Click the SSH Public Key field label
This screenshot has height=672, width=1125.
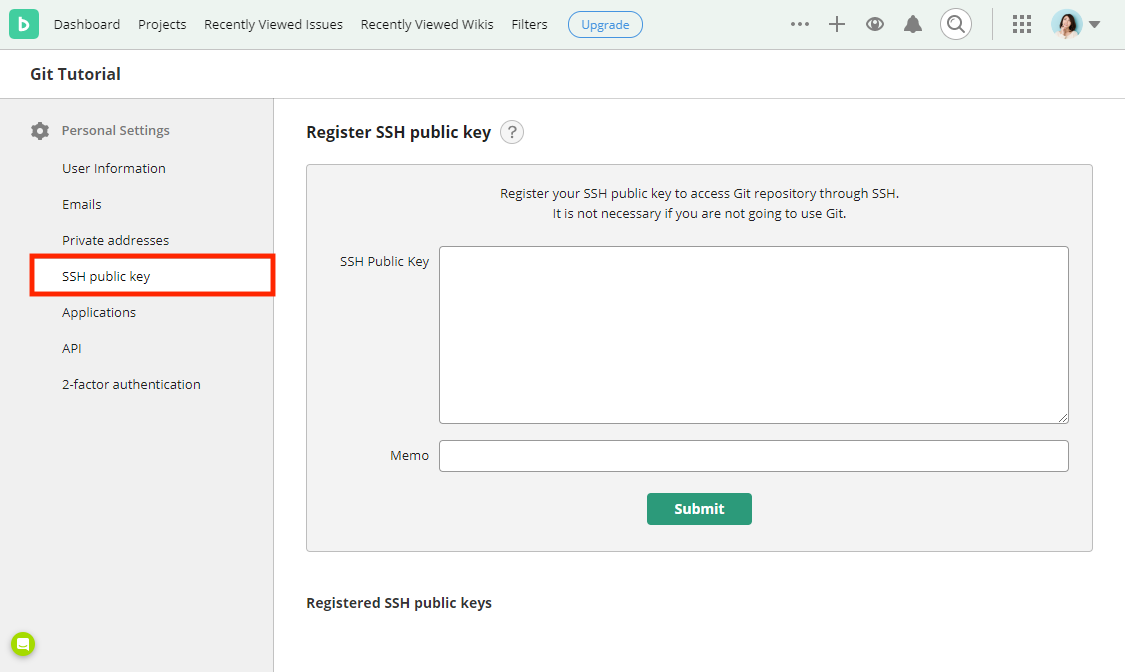(x=385, y=262)
